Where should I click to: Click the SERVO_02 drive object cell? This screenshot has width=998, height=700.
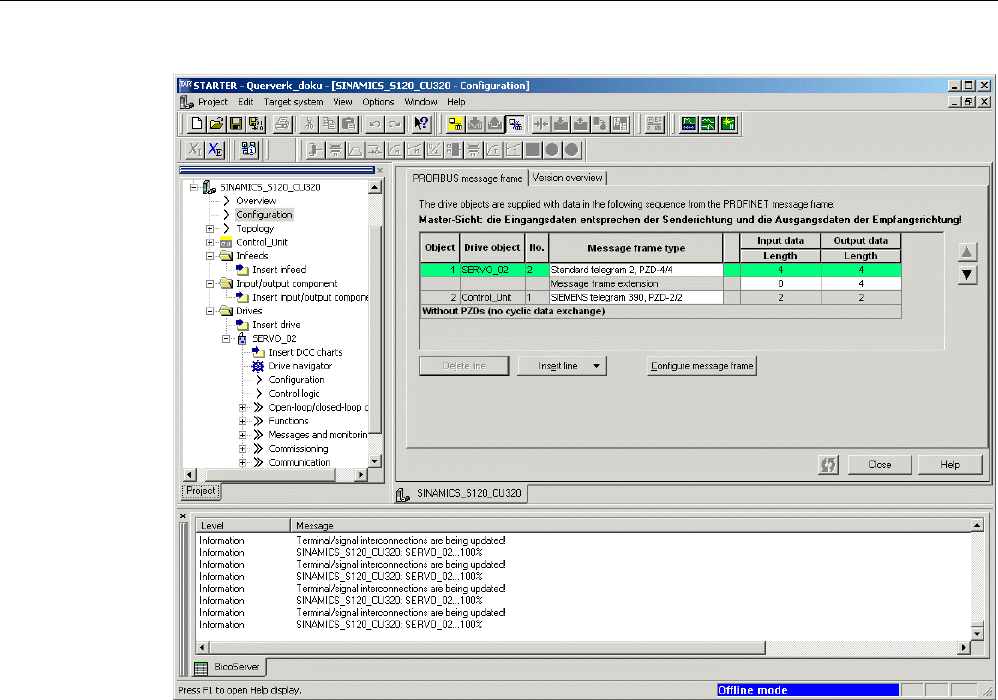(x=492, y=270)
